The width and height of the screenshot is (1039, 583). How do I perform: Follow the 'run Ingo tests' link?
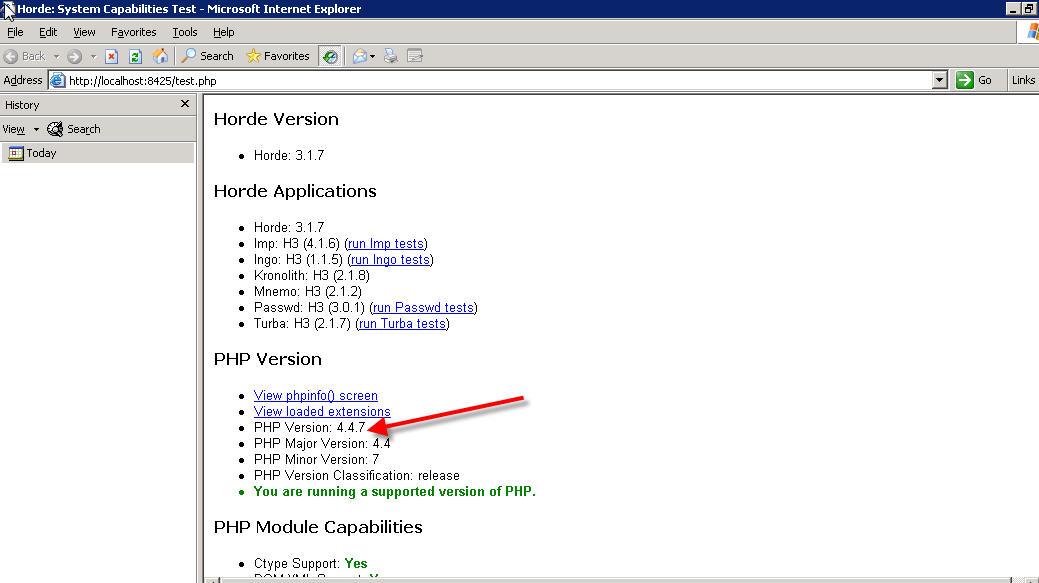coord(390,260)
